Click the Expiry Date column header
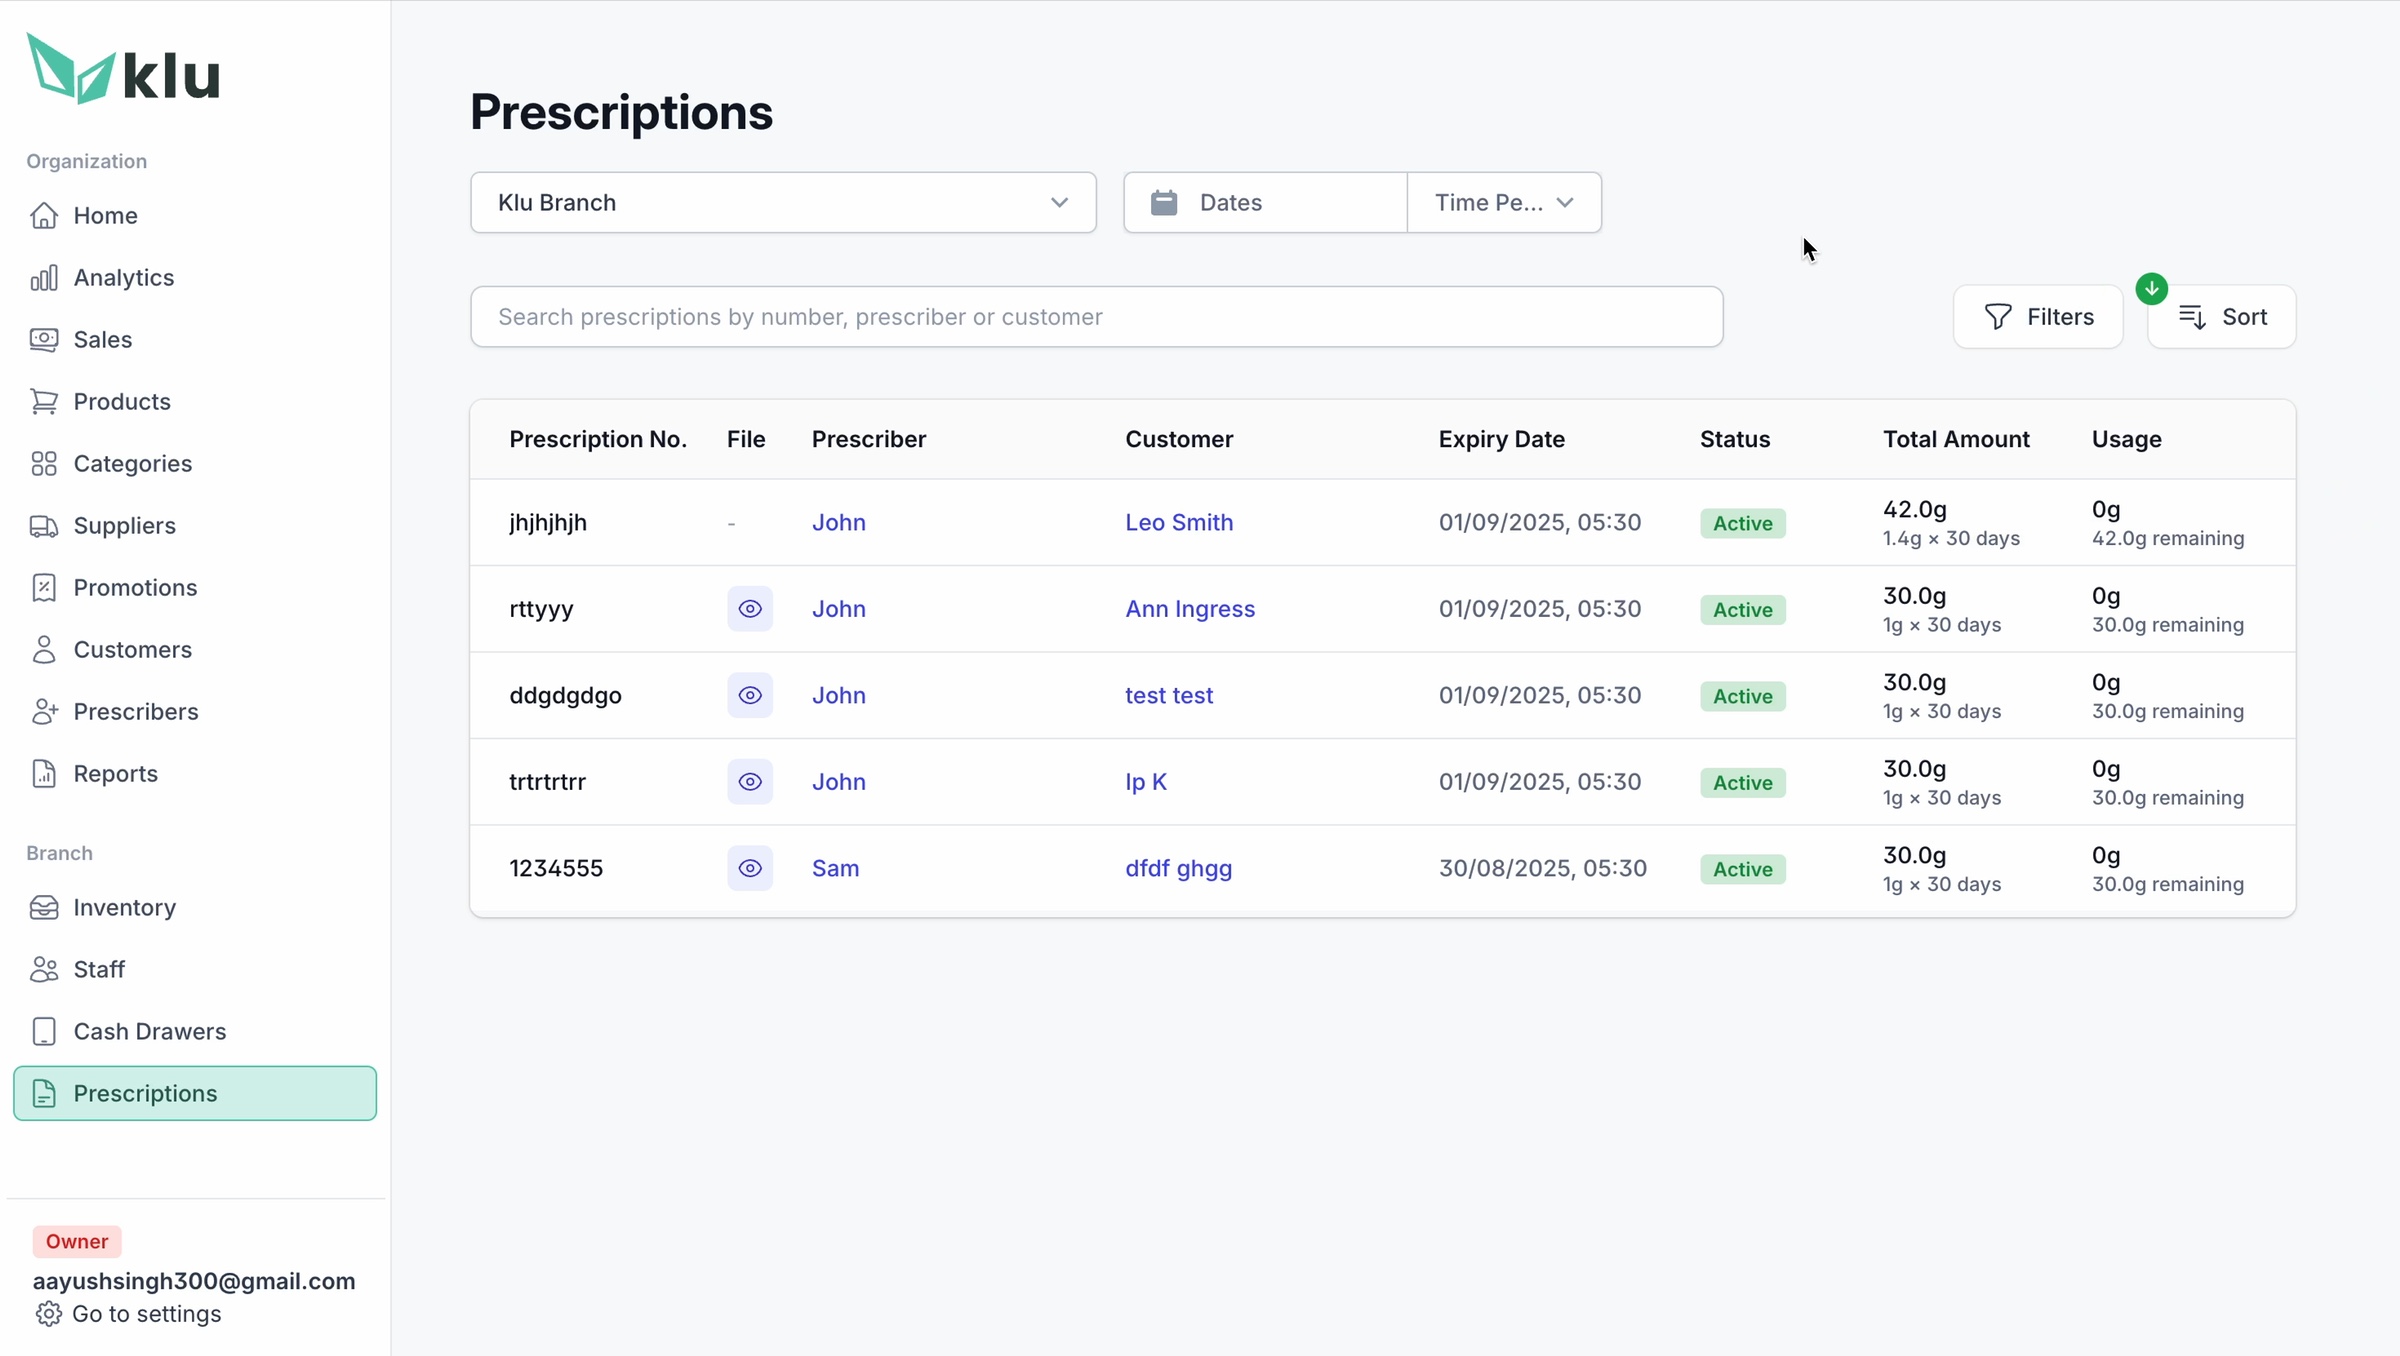Viewport: 2400px width, 1356px height. tap(1501, 439)
